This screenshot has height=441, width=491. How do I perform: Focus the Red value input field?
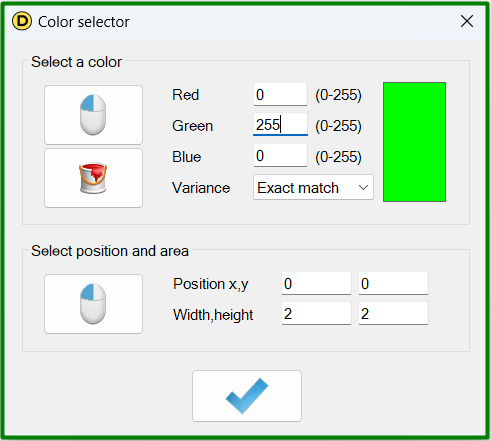point(280,95)
